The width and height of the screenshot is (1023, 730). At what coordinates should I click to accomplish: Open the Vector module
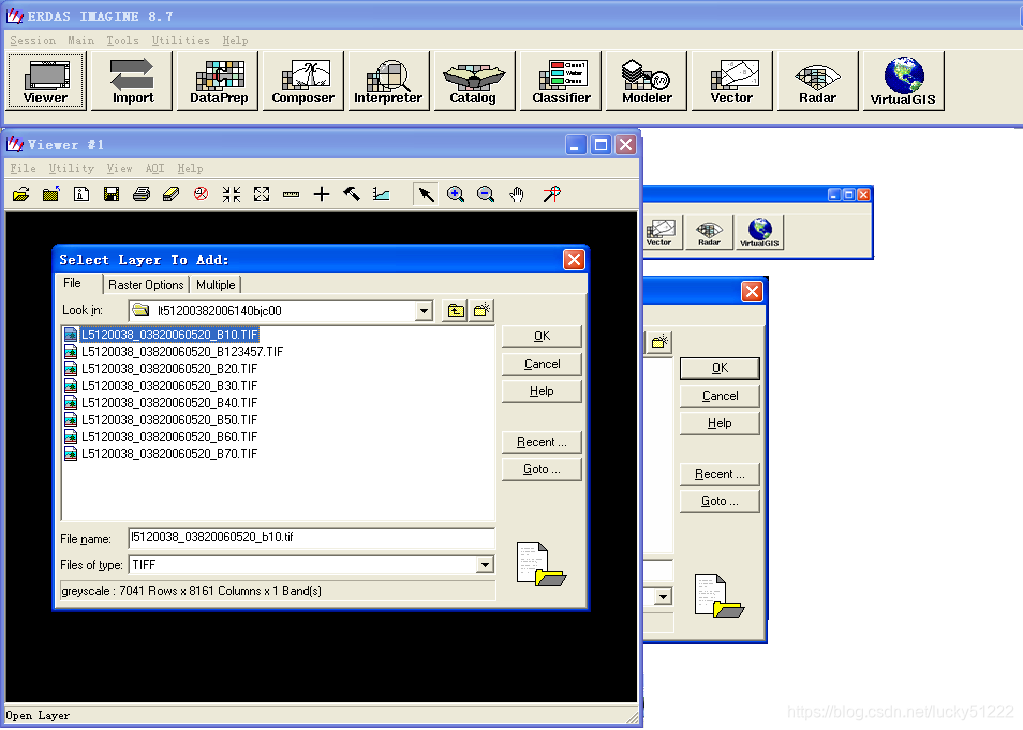[x=732, y=82]
